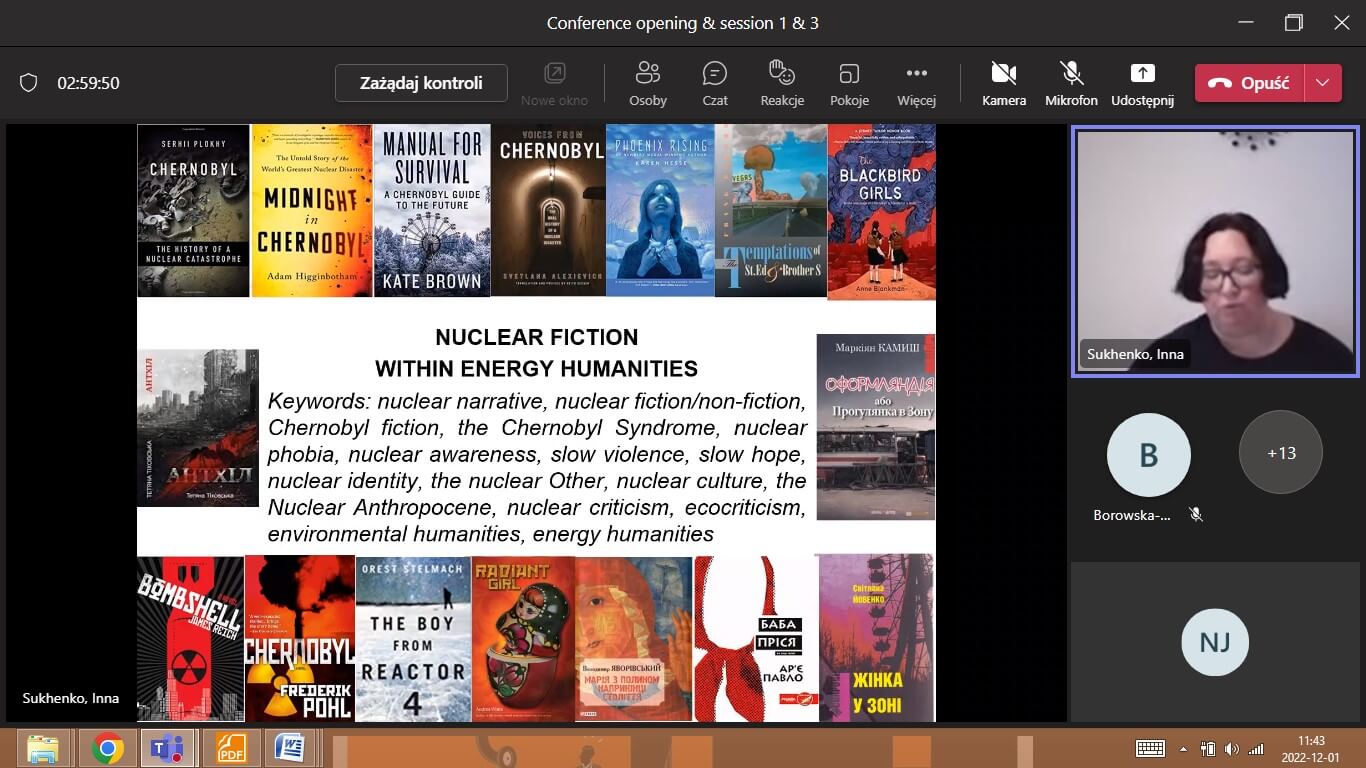
Task: Click the Баба Прися cover
Action: coord(756,639)
